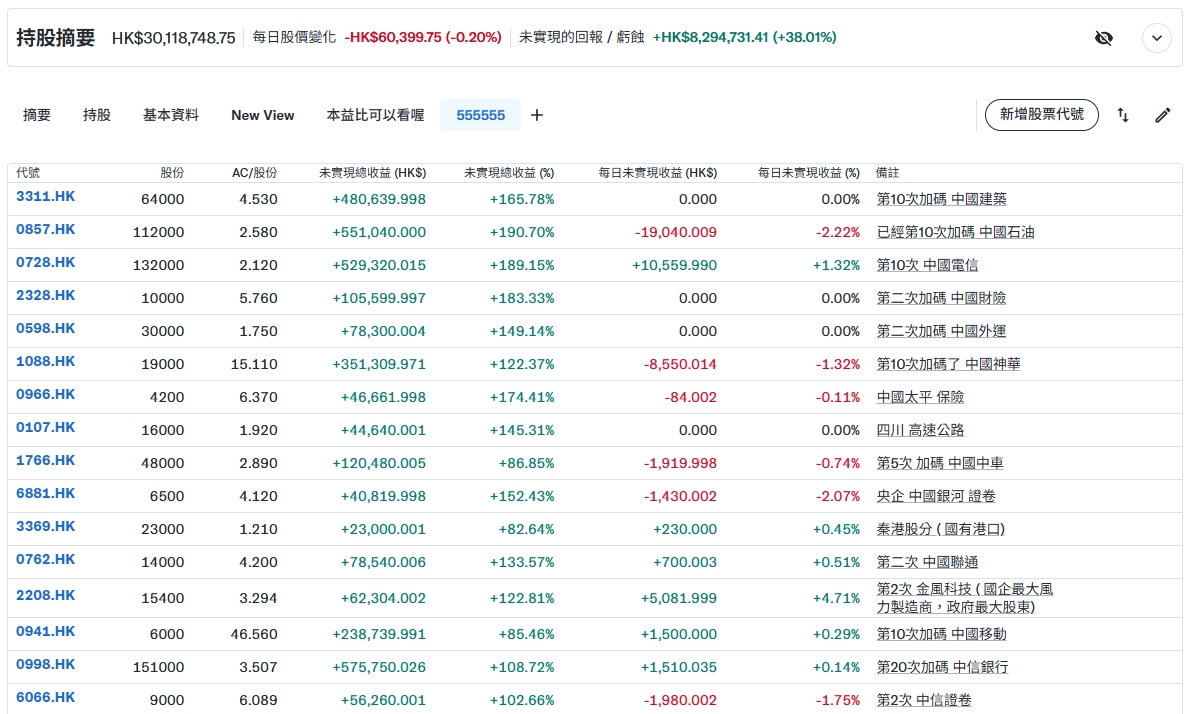Select the New View tab
This screenshot has width=1196, height=714.
262,115
